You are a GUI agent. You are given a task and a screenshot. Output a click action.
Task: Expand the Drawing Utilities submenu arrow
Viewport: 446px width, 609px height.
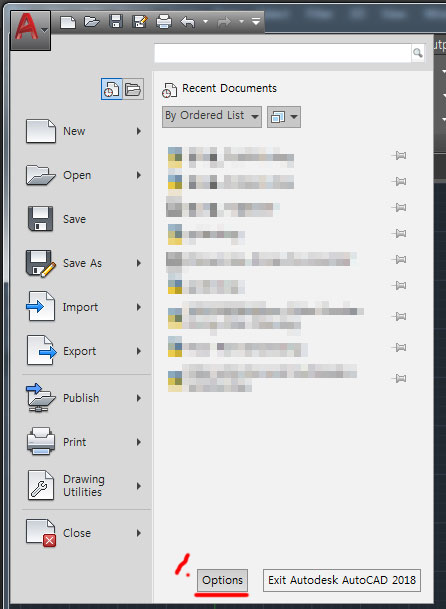coord(139,486)
